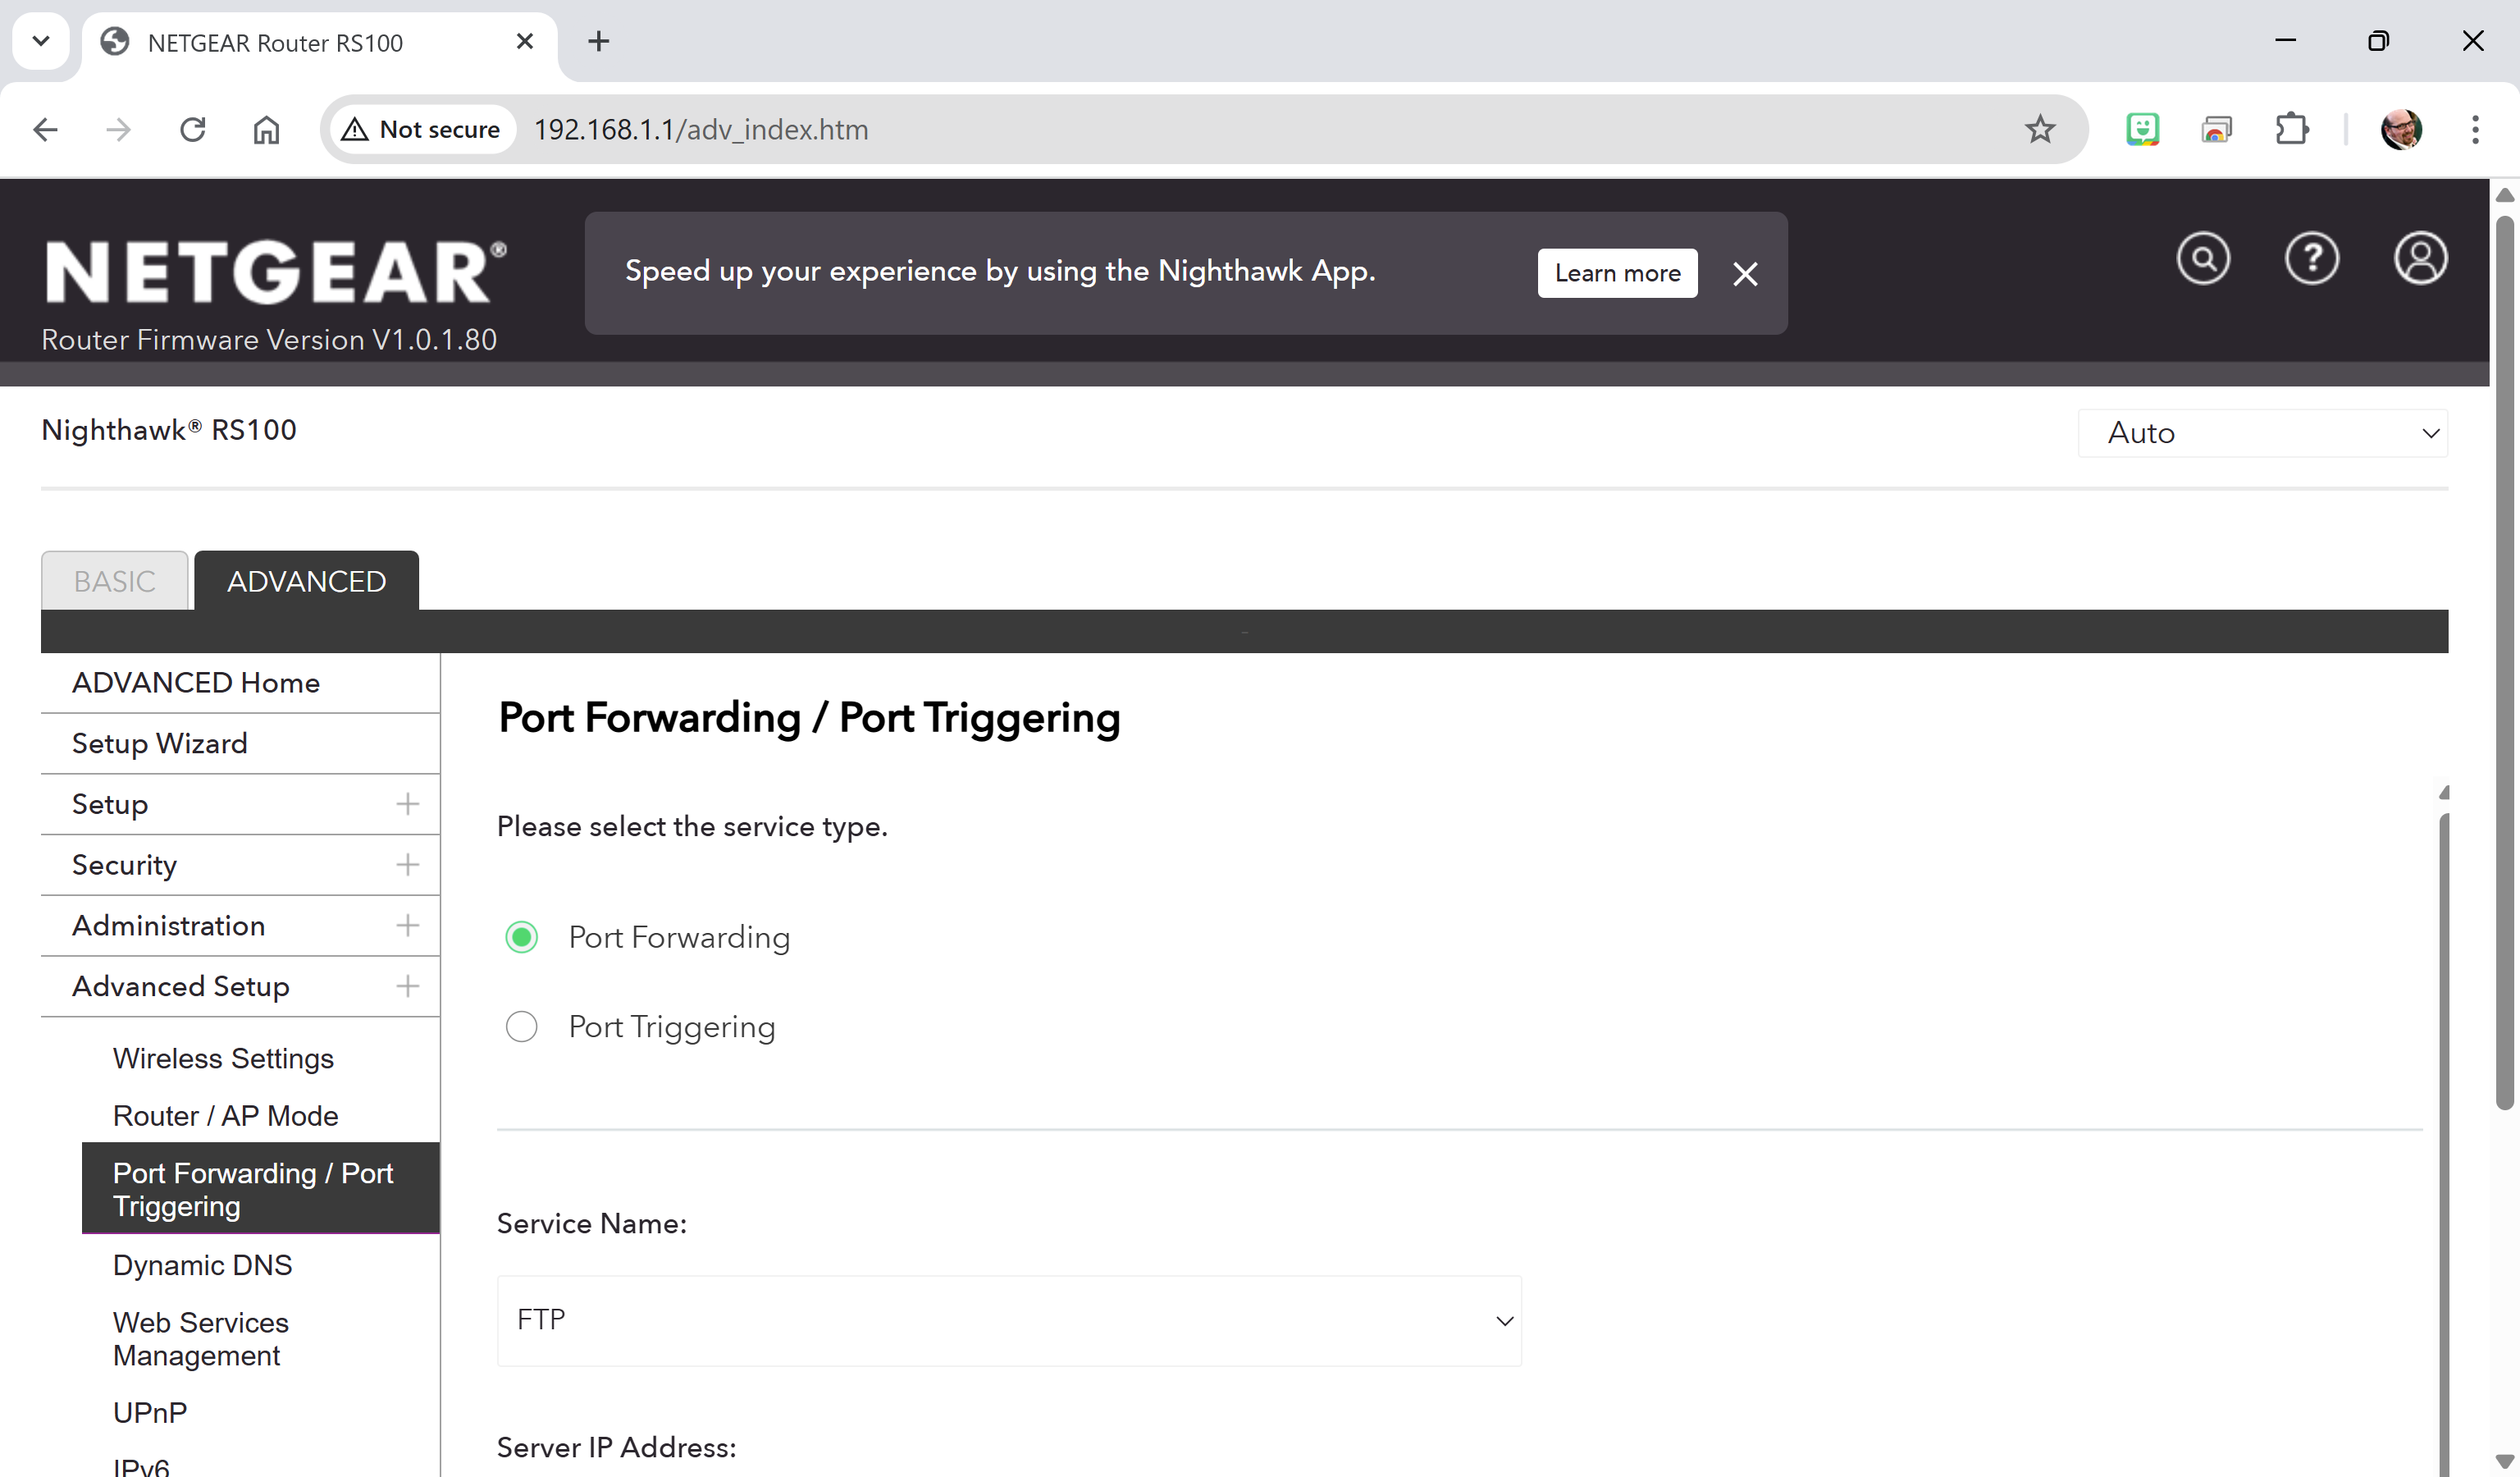2520x1477 pixels.
Task: Dismiss the Nighthawk App banner
Action: (x=1745, y=274)
